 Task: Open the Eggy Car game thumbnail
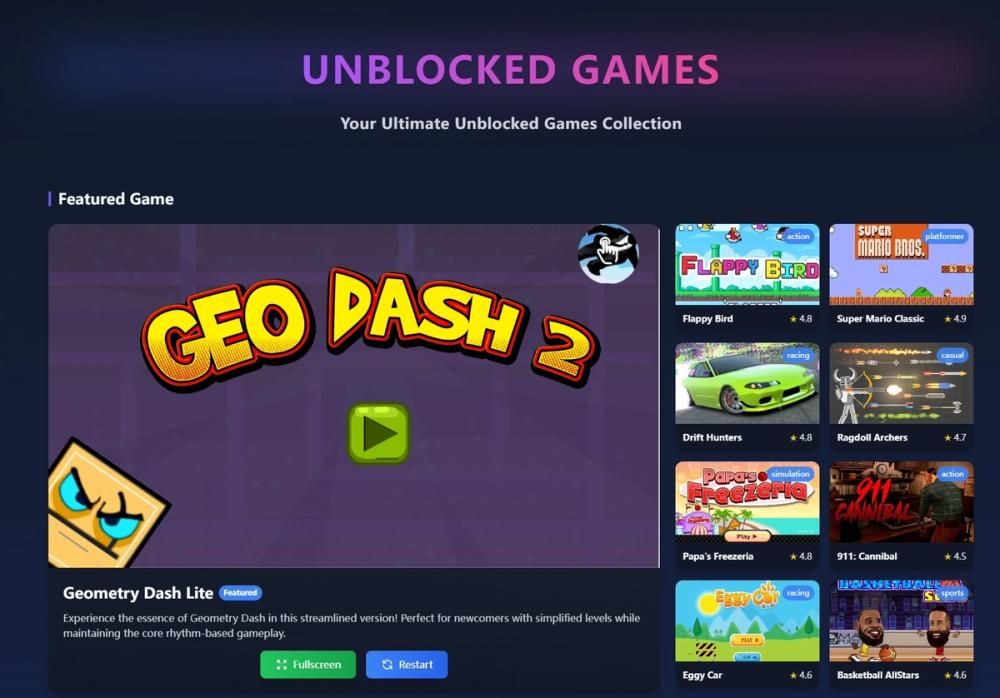point(747,621)
